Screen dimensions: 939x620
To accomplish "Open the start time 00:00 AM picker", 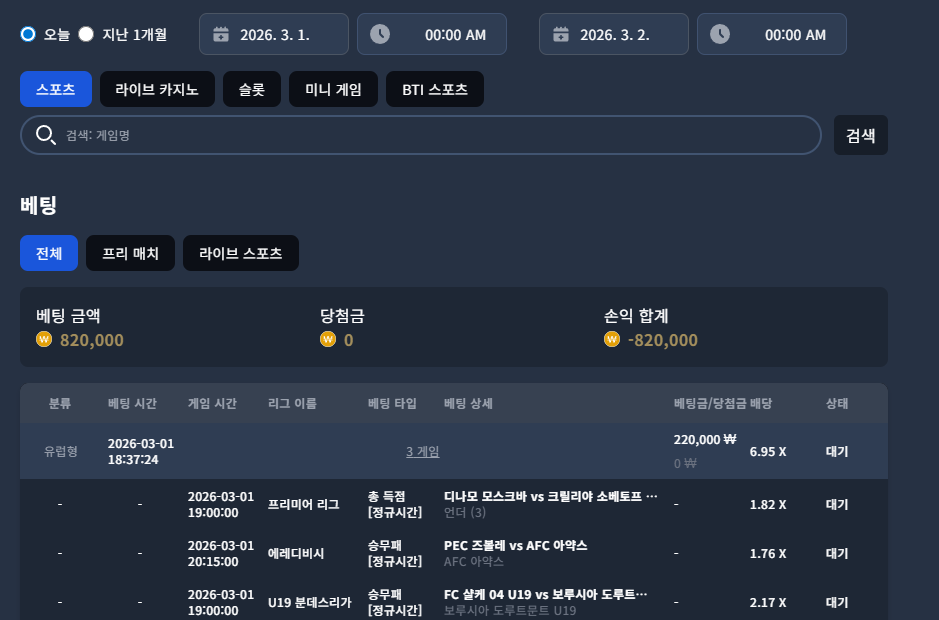I will [x=432, y=34].
